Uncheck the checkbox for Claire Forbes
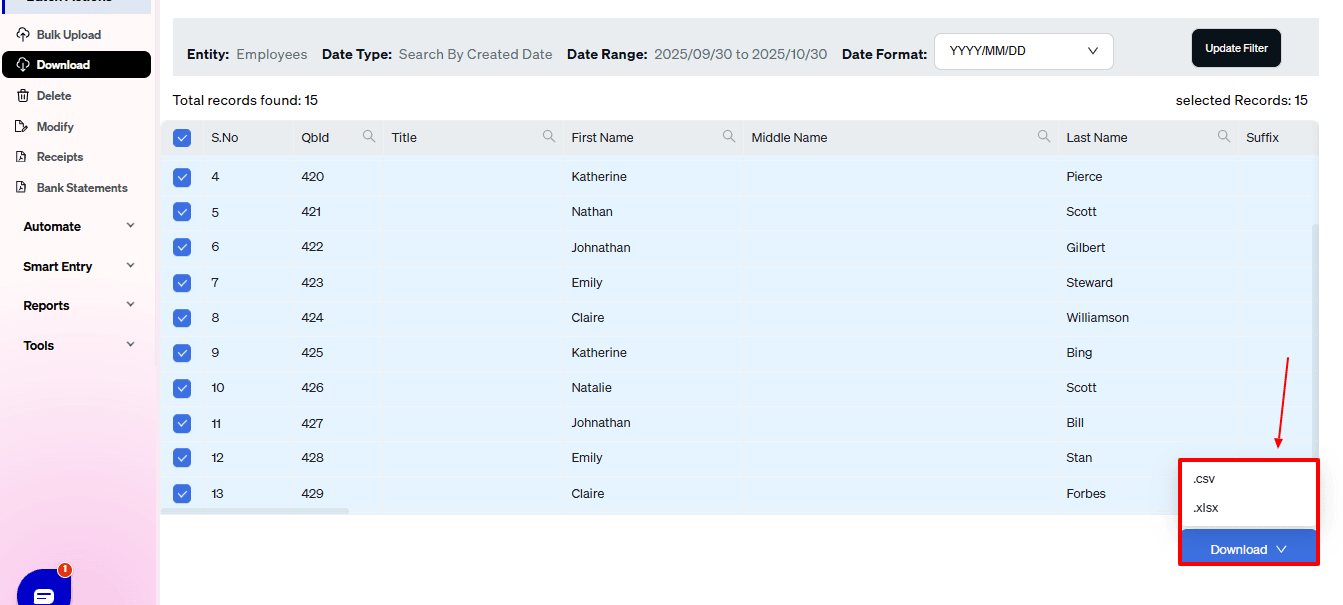The height and width of the screenshot is (605, 1343). tap(182, 493)
